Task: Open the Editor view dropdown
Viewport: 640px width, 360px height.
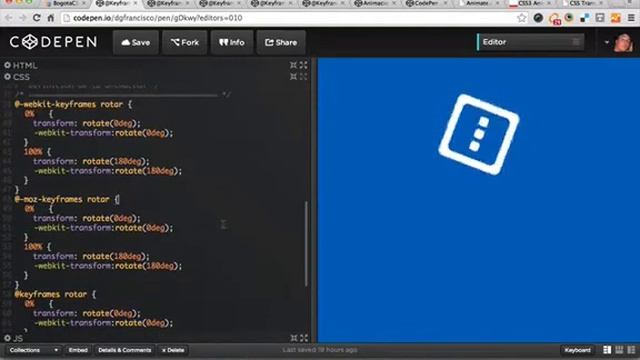Action: (x=530, y=42)
